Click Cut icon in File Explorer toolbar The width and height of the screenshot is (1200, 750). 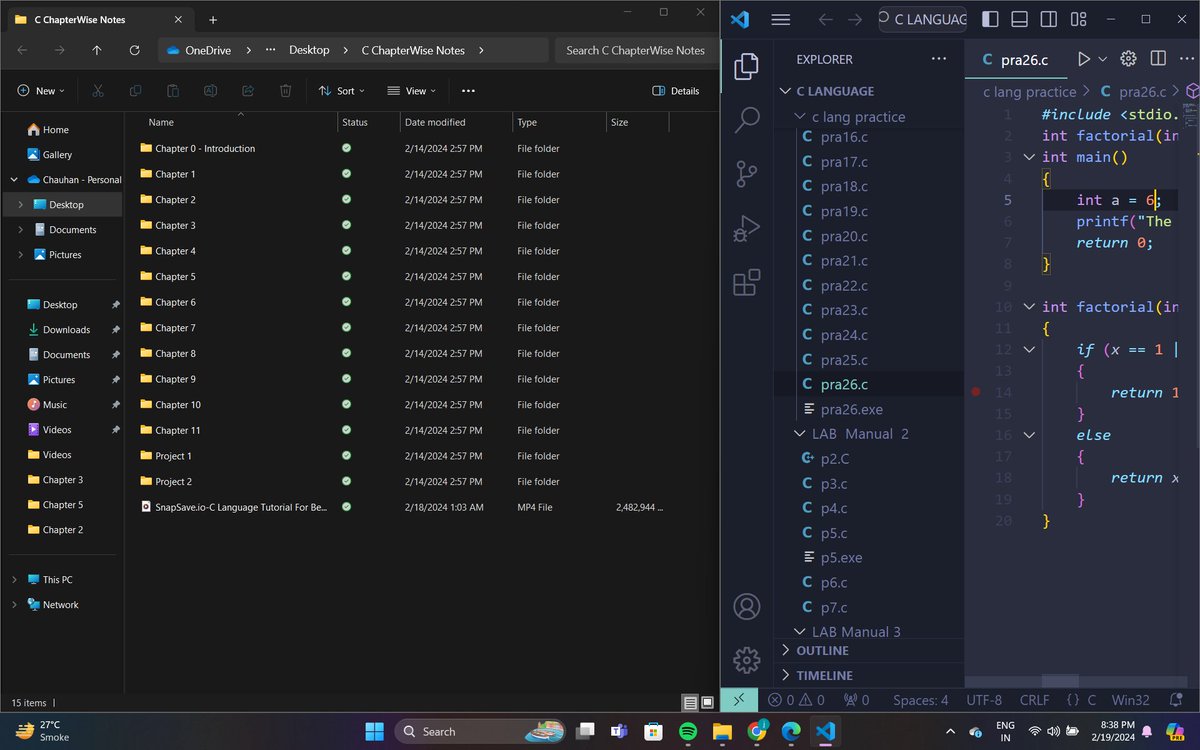98,91
